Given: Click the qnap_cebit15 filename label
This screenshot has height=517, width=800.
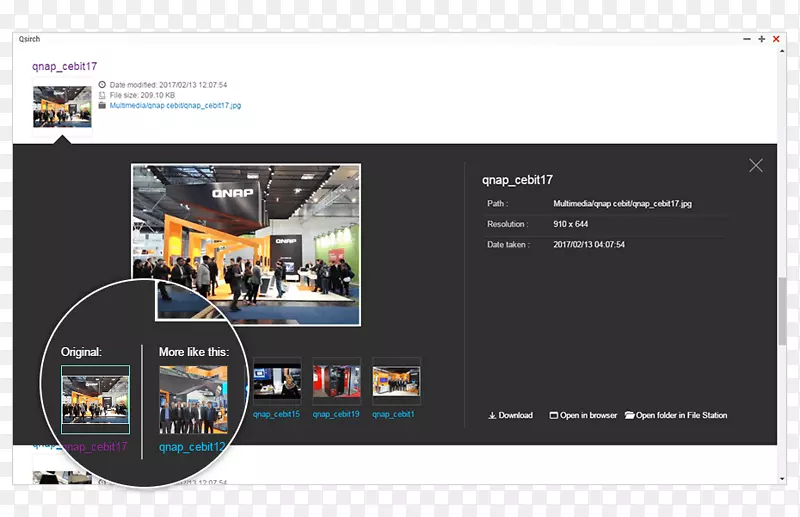Looking at the screenshot, I should point(277,414).
